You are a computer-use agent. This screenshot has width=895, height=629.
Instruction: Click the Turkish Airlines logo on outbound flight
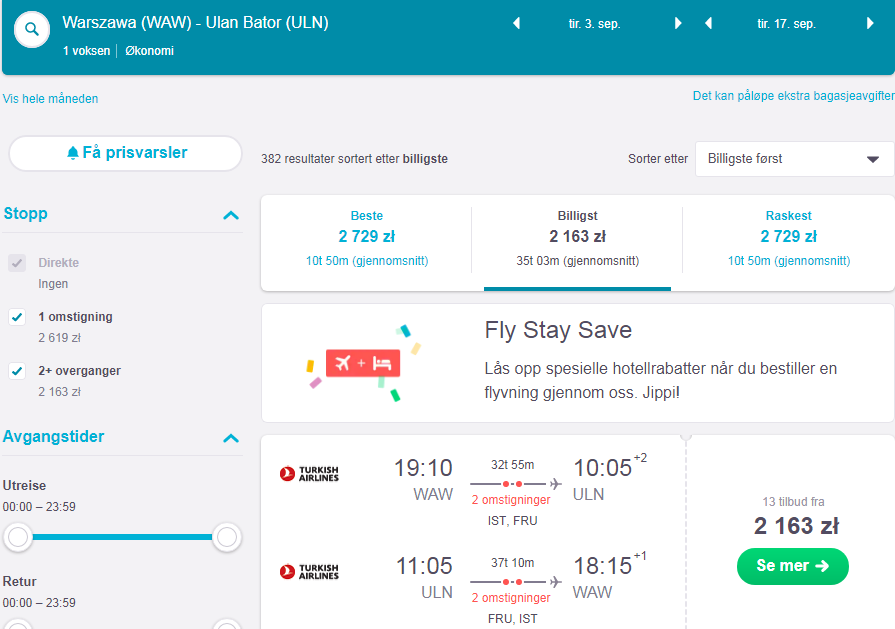click(x=309, y=474)
